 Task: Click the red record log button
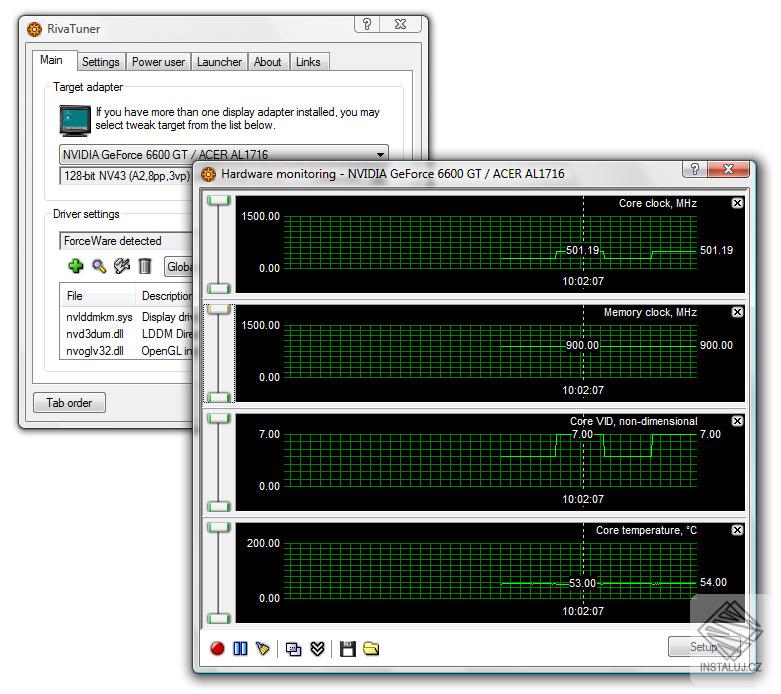pyautogui.click(x=217, y=648)
